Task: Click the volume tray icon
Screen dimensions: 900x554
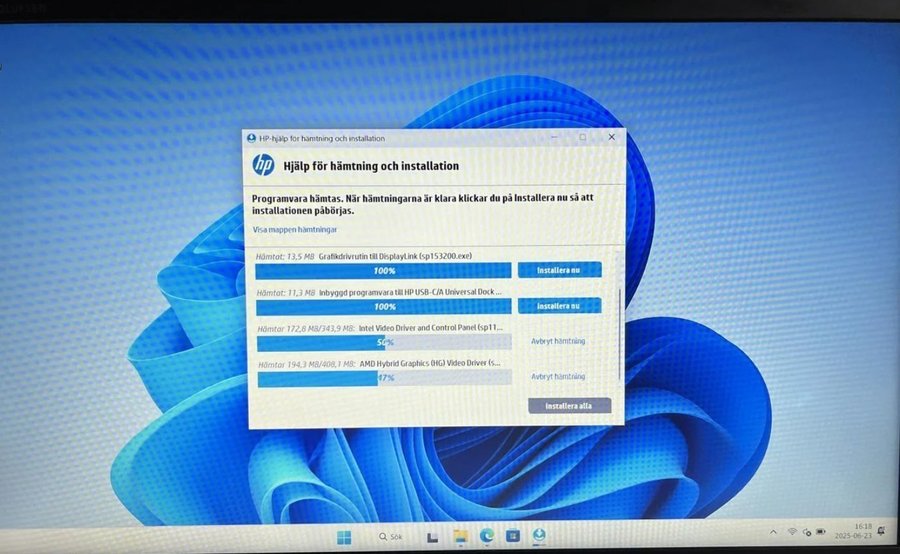Action: click(x=807, y=532)
